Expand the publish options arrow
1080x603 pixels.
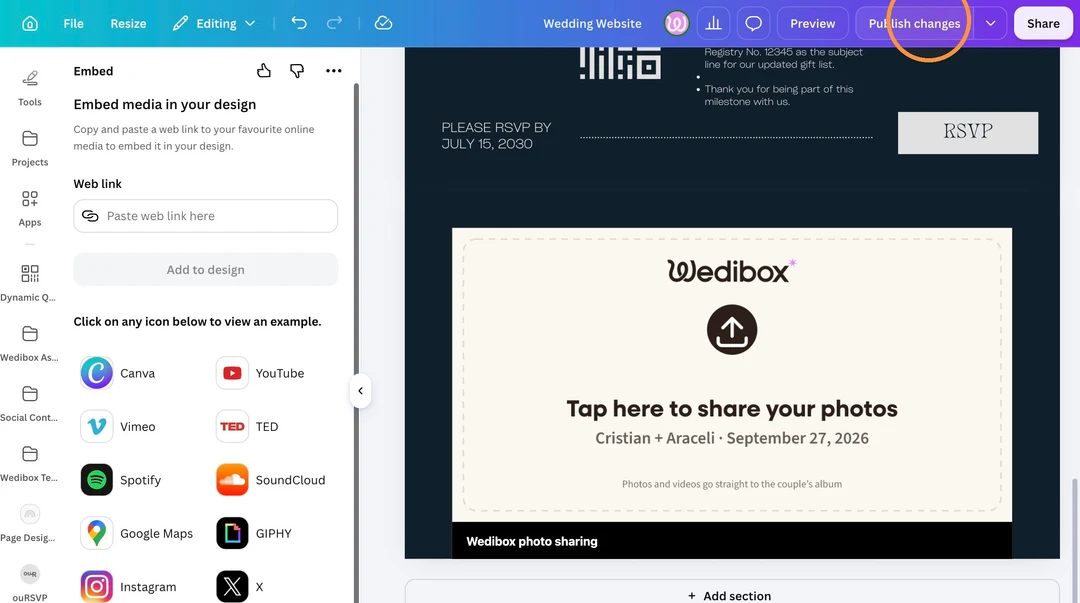tap(990, 23)
